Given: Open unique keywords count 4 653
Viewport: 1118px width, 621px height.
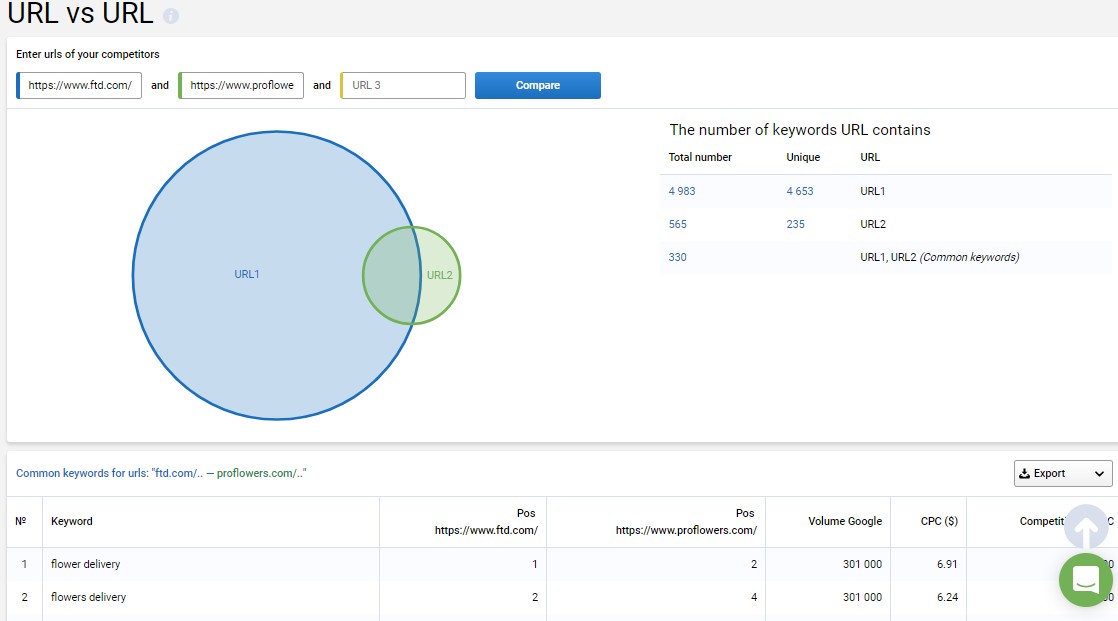Looking at the screenshot, I should (799, 191).
